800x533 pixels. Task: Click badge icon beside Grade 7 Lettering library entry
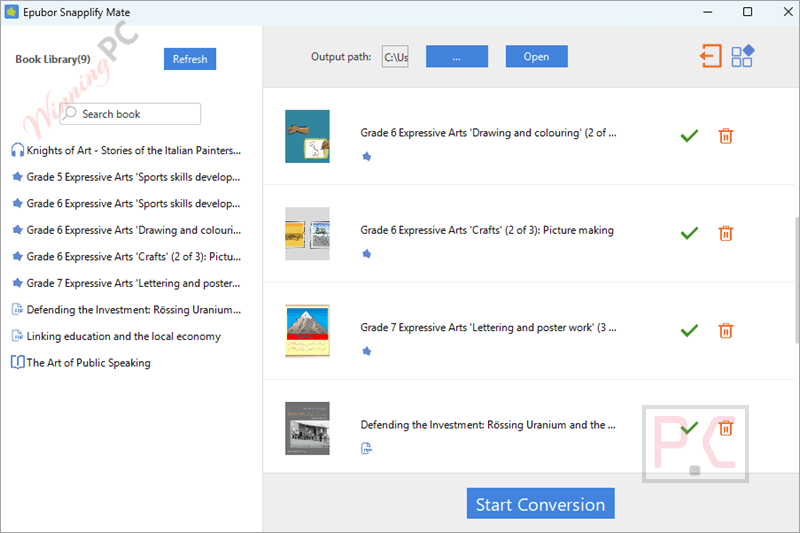pyautogui.click(x=17, y=283)
